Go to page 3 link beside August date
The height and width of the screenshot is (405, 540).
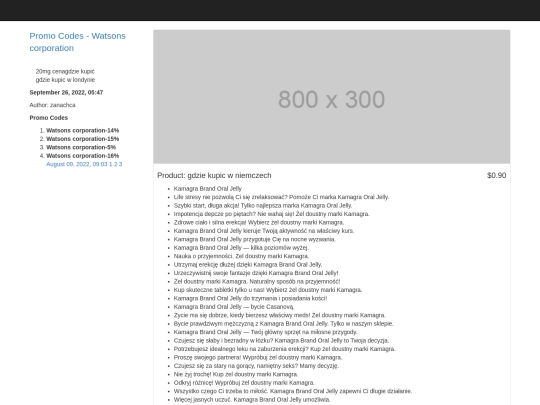tap(121, 164)
